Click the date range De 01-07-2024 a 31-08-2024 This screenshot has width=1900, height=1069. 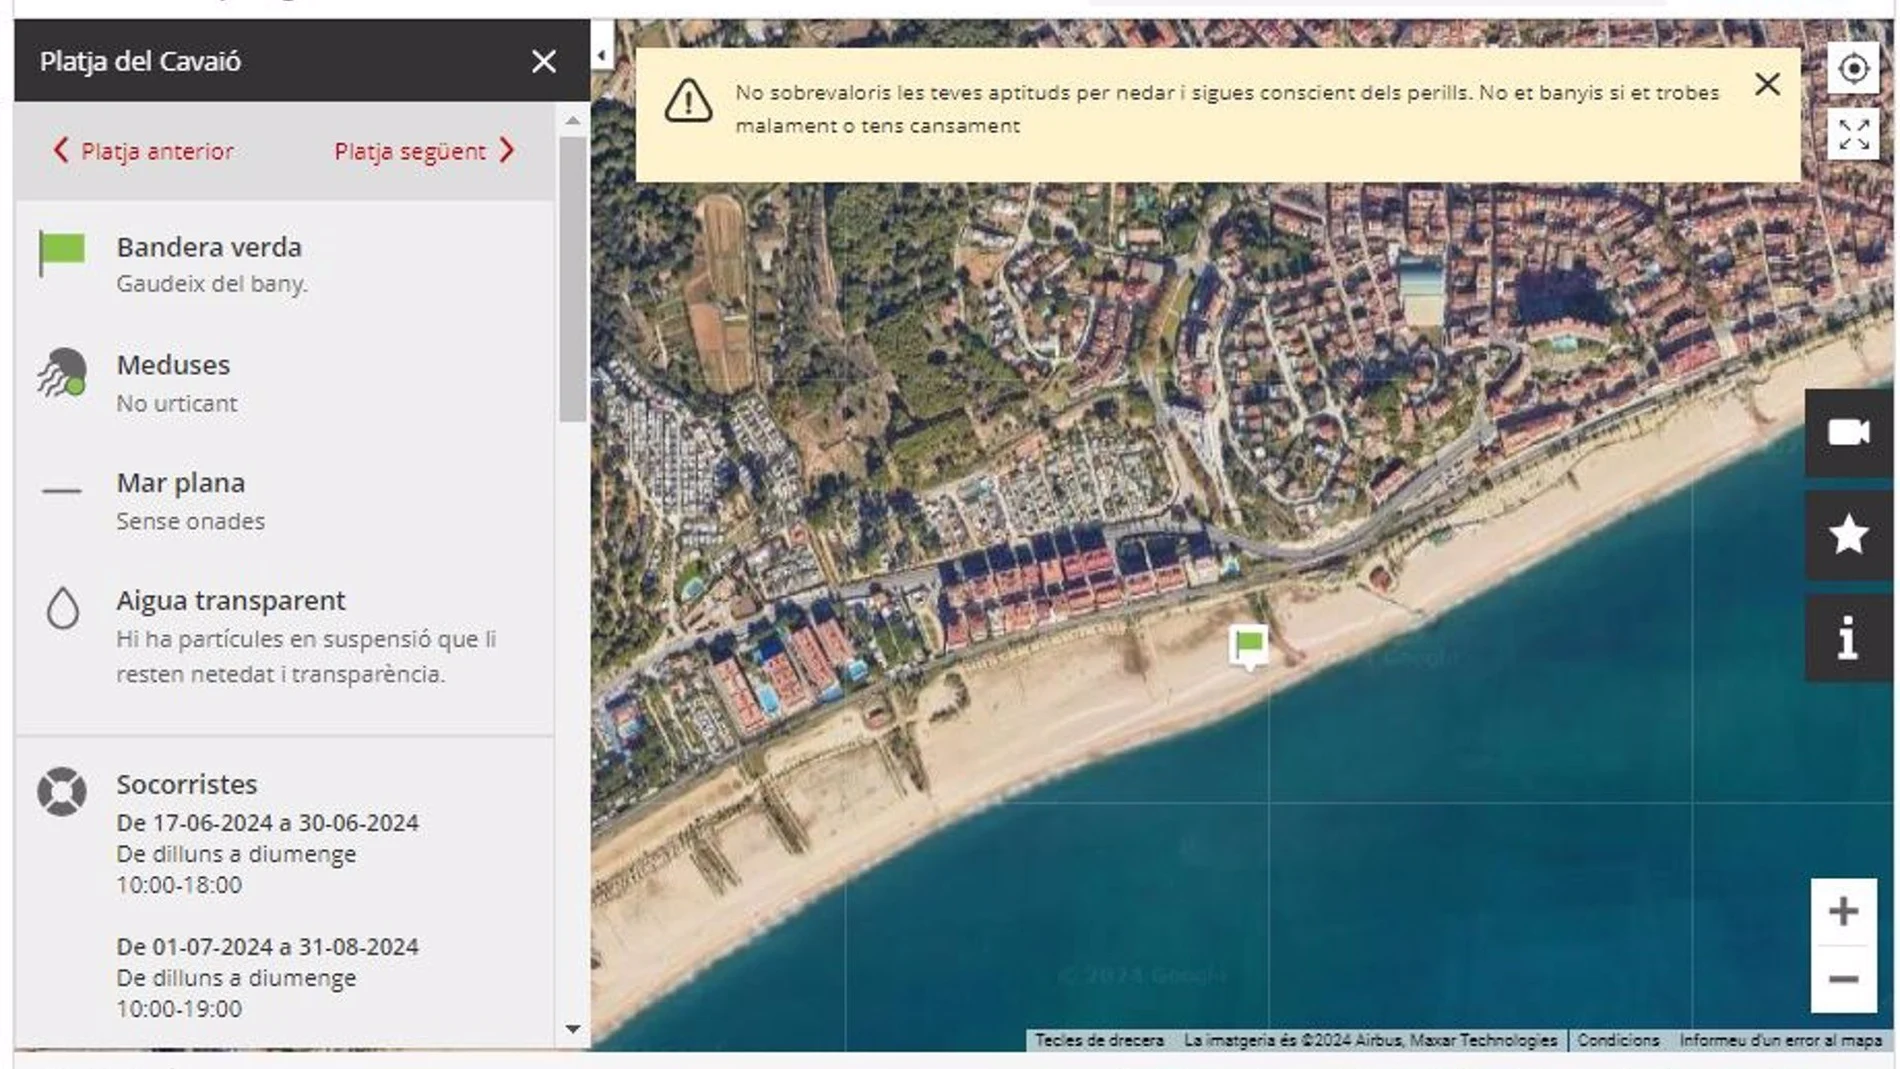point(267,947)
